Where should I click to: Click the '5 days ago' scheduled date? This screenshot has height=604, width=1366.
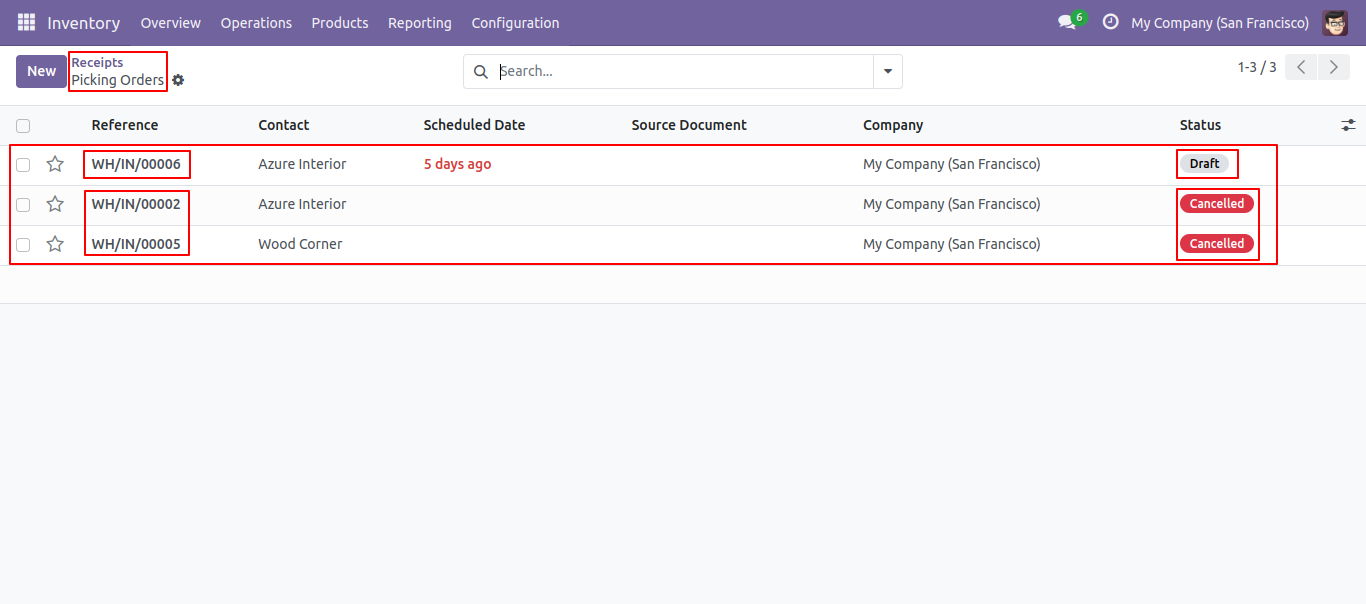pos(457,164)
